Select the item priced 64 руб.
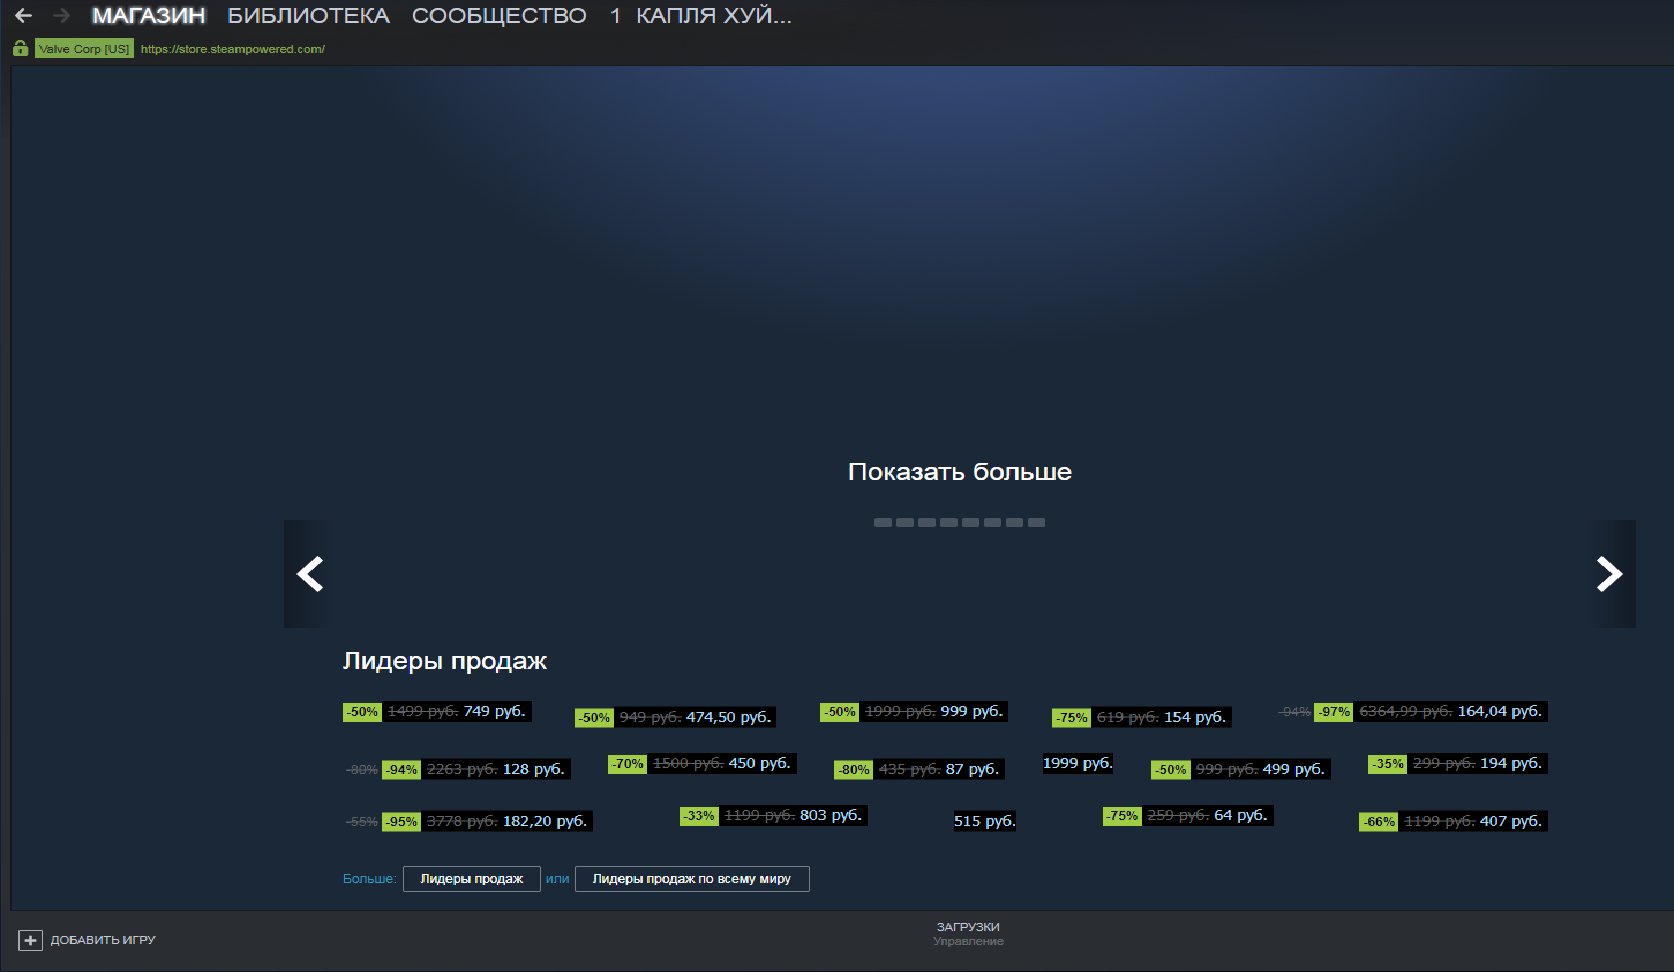This screenshot has height=972, width=1674. 1188,815
